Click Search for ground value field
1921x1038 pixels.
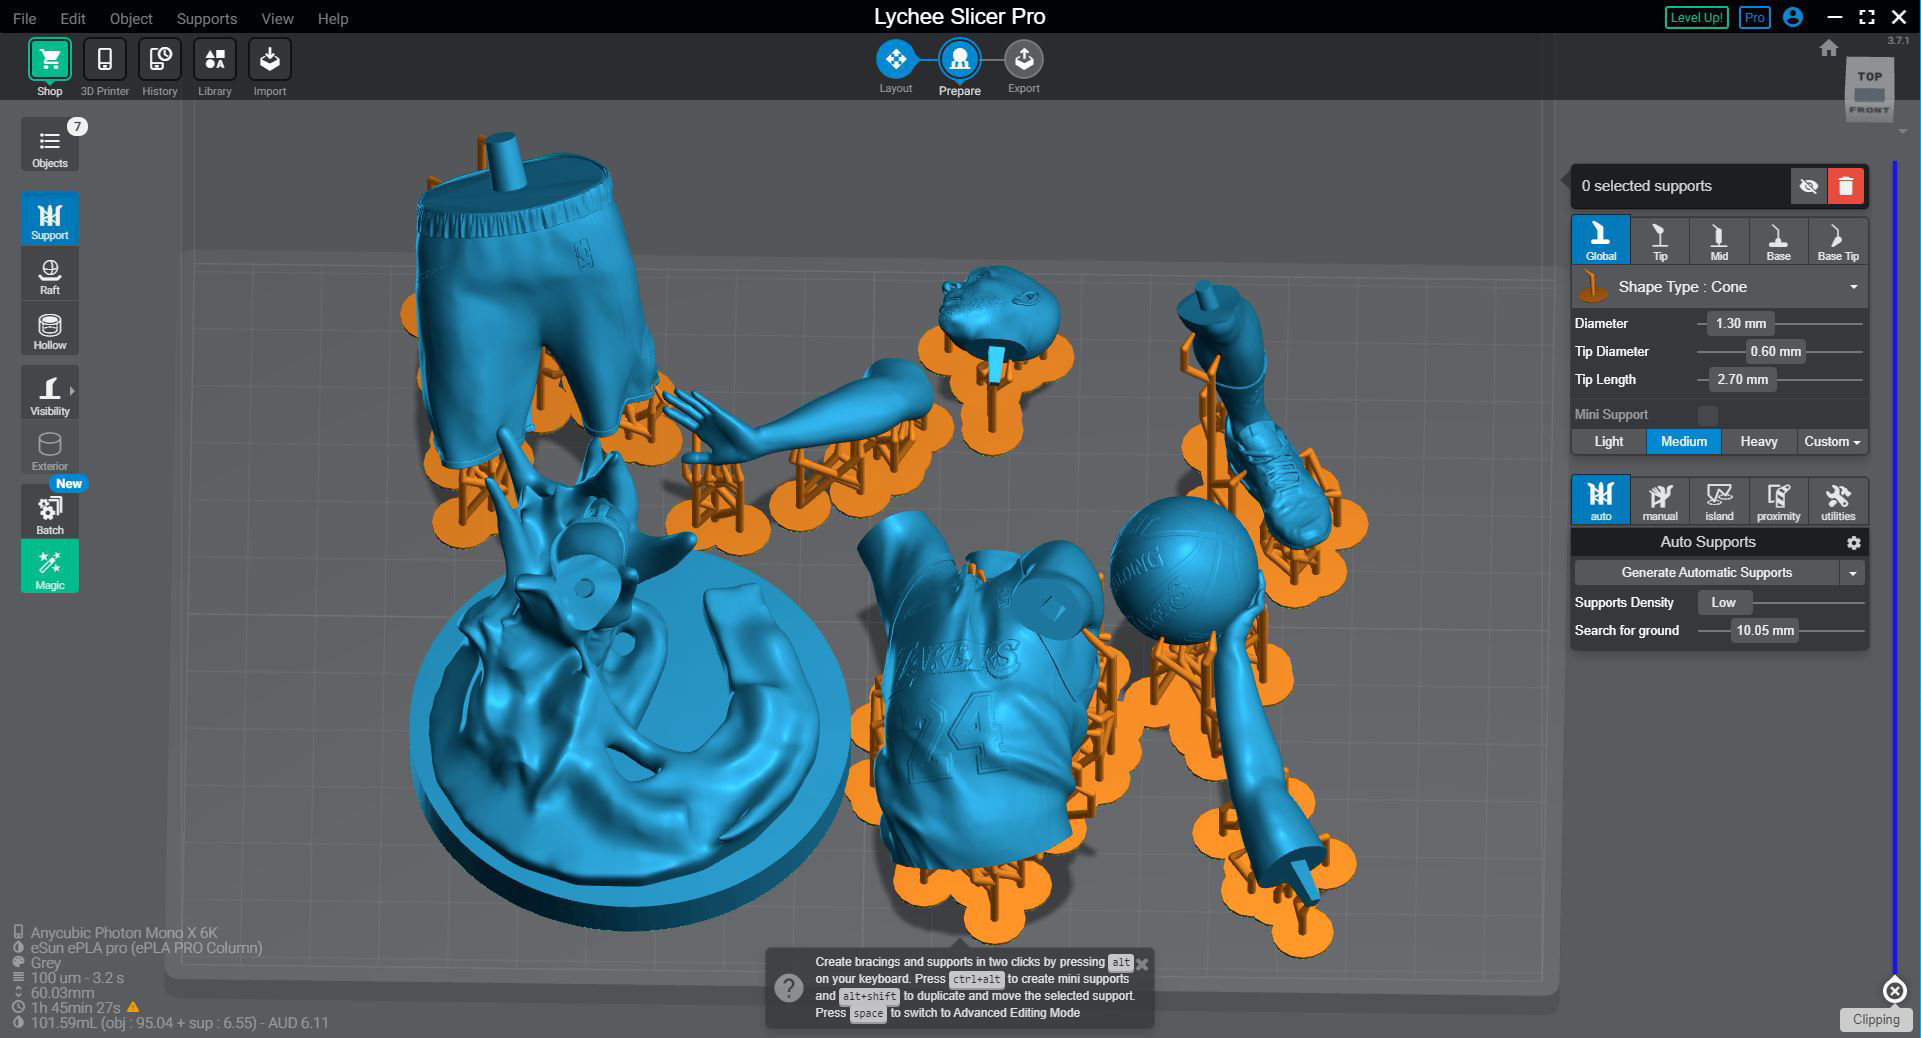[1764, 631]
